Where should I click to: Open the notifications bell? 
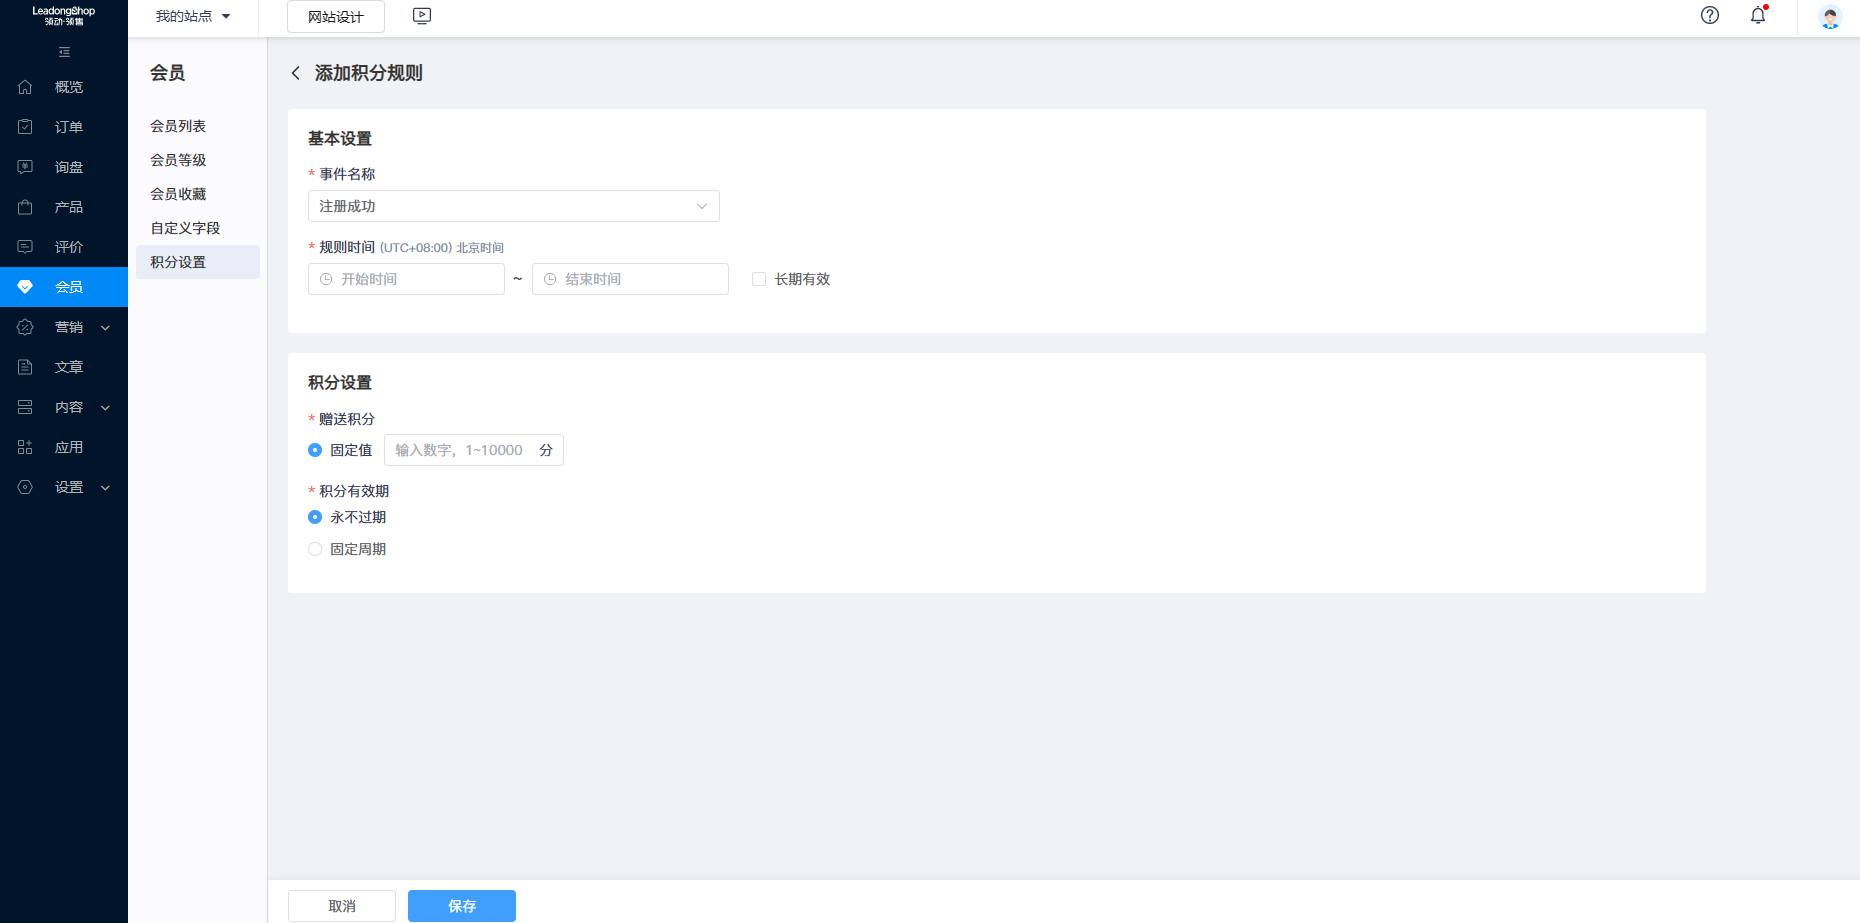click(1757, 15)
